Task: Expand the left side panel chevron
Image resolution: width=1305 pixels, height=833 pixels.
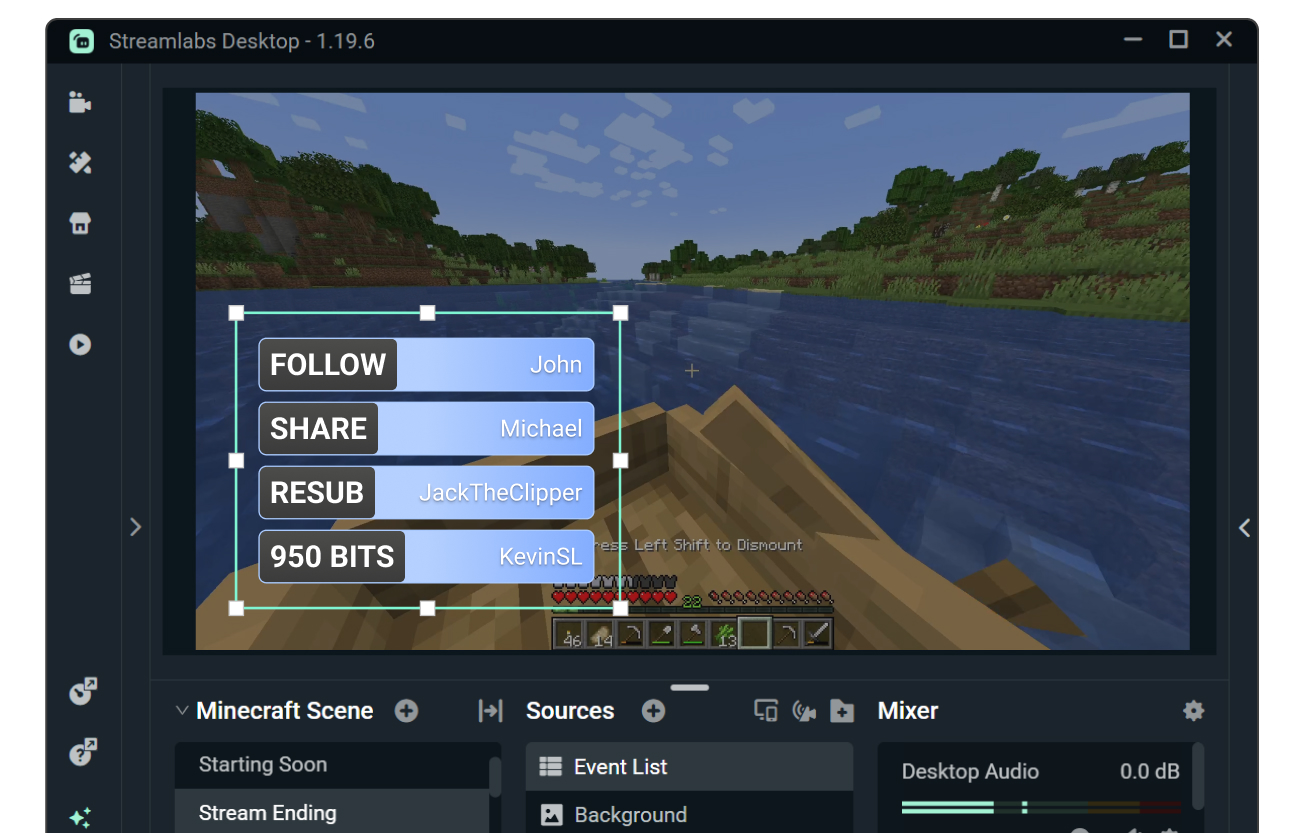Action: click(x=136, y=527)
